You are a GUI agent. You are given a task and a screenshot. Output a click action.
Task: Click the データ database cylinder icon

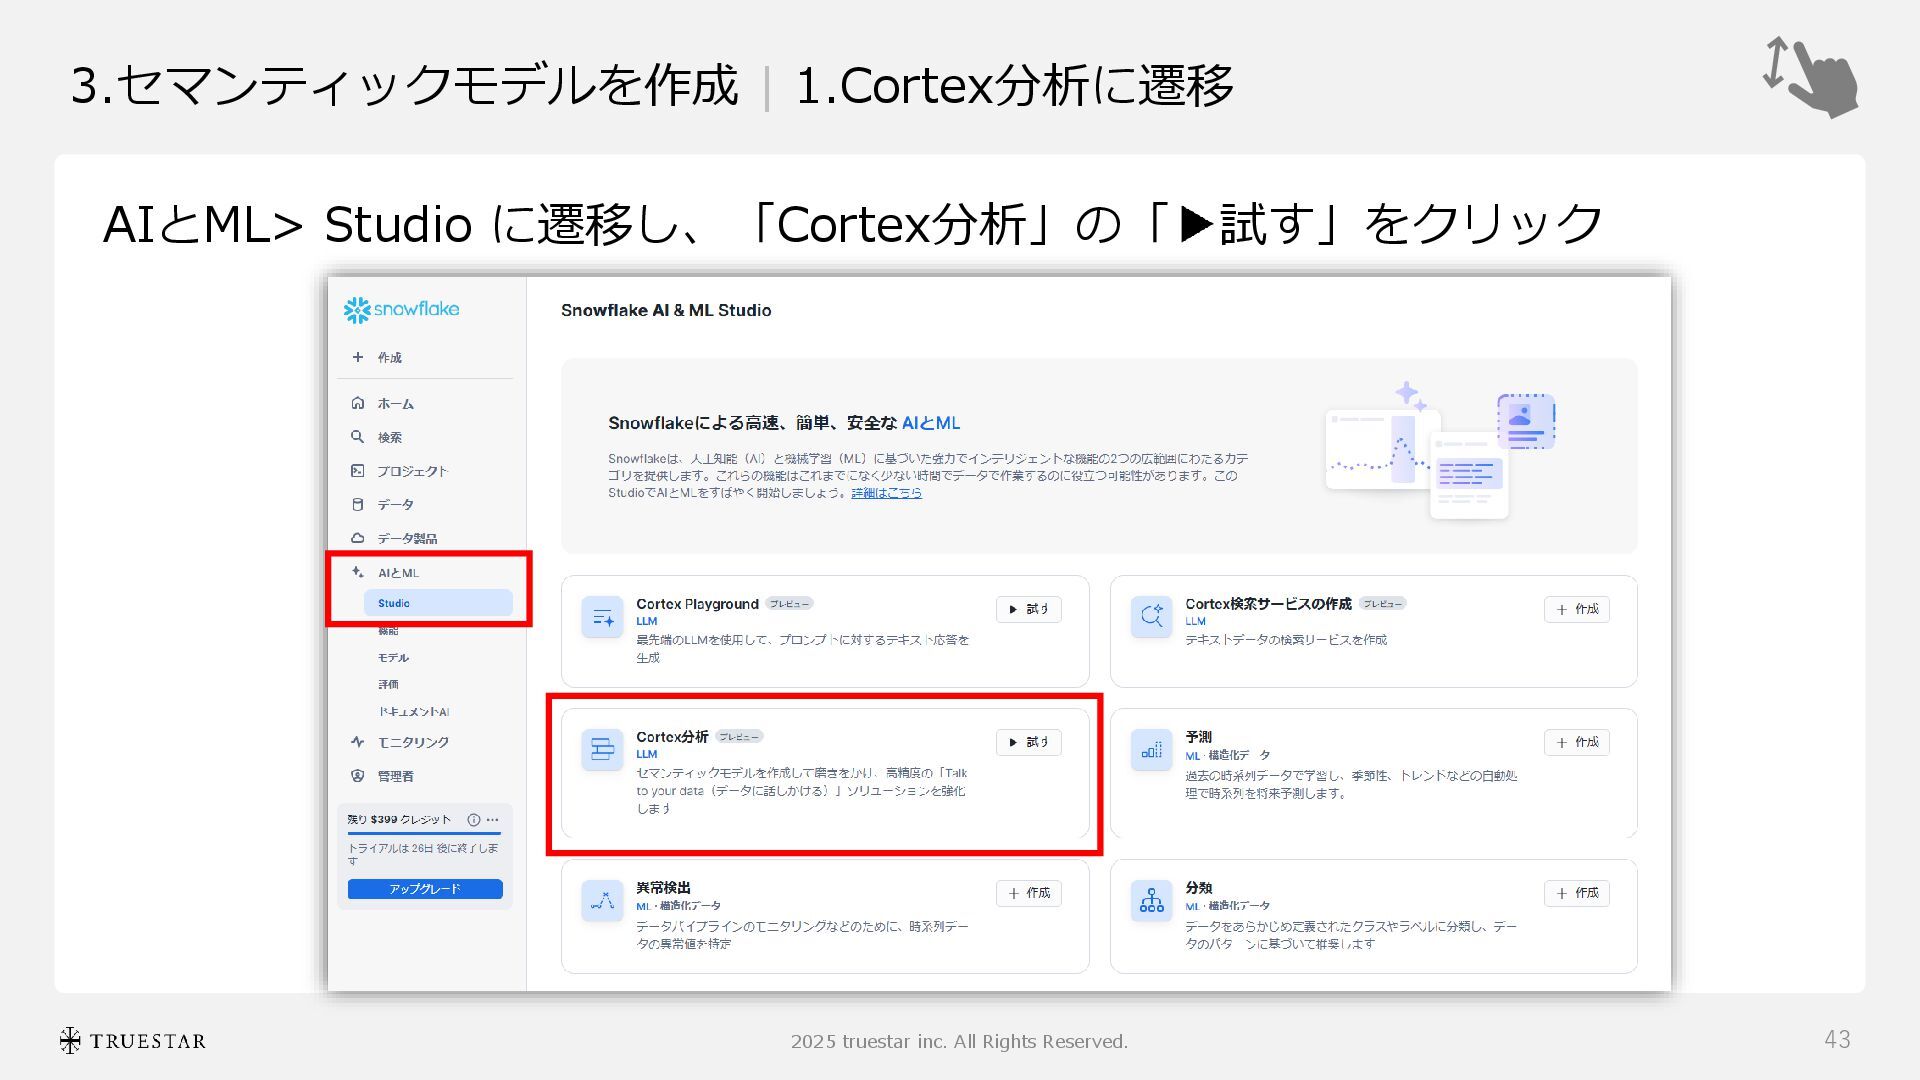(357, 504)
